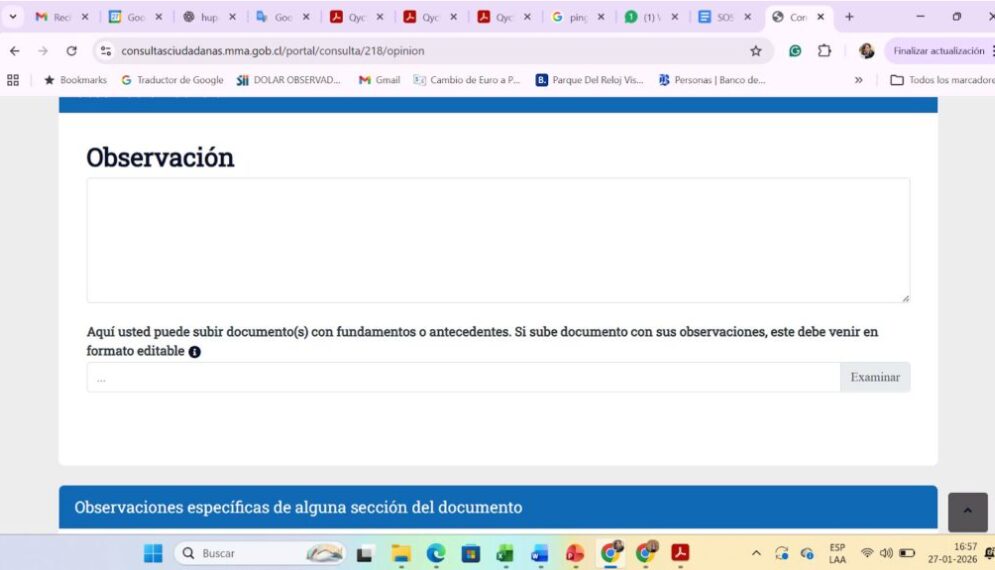
Task: Show hidden system tray icons
Action: point(756,553)
